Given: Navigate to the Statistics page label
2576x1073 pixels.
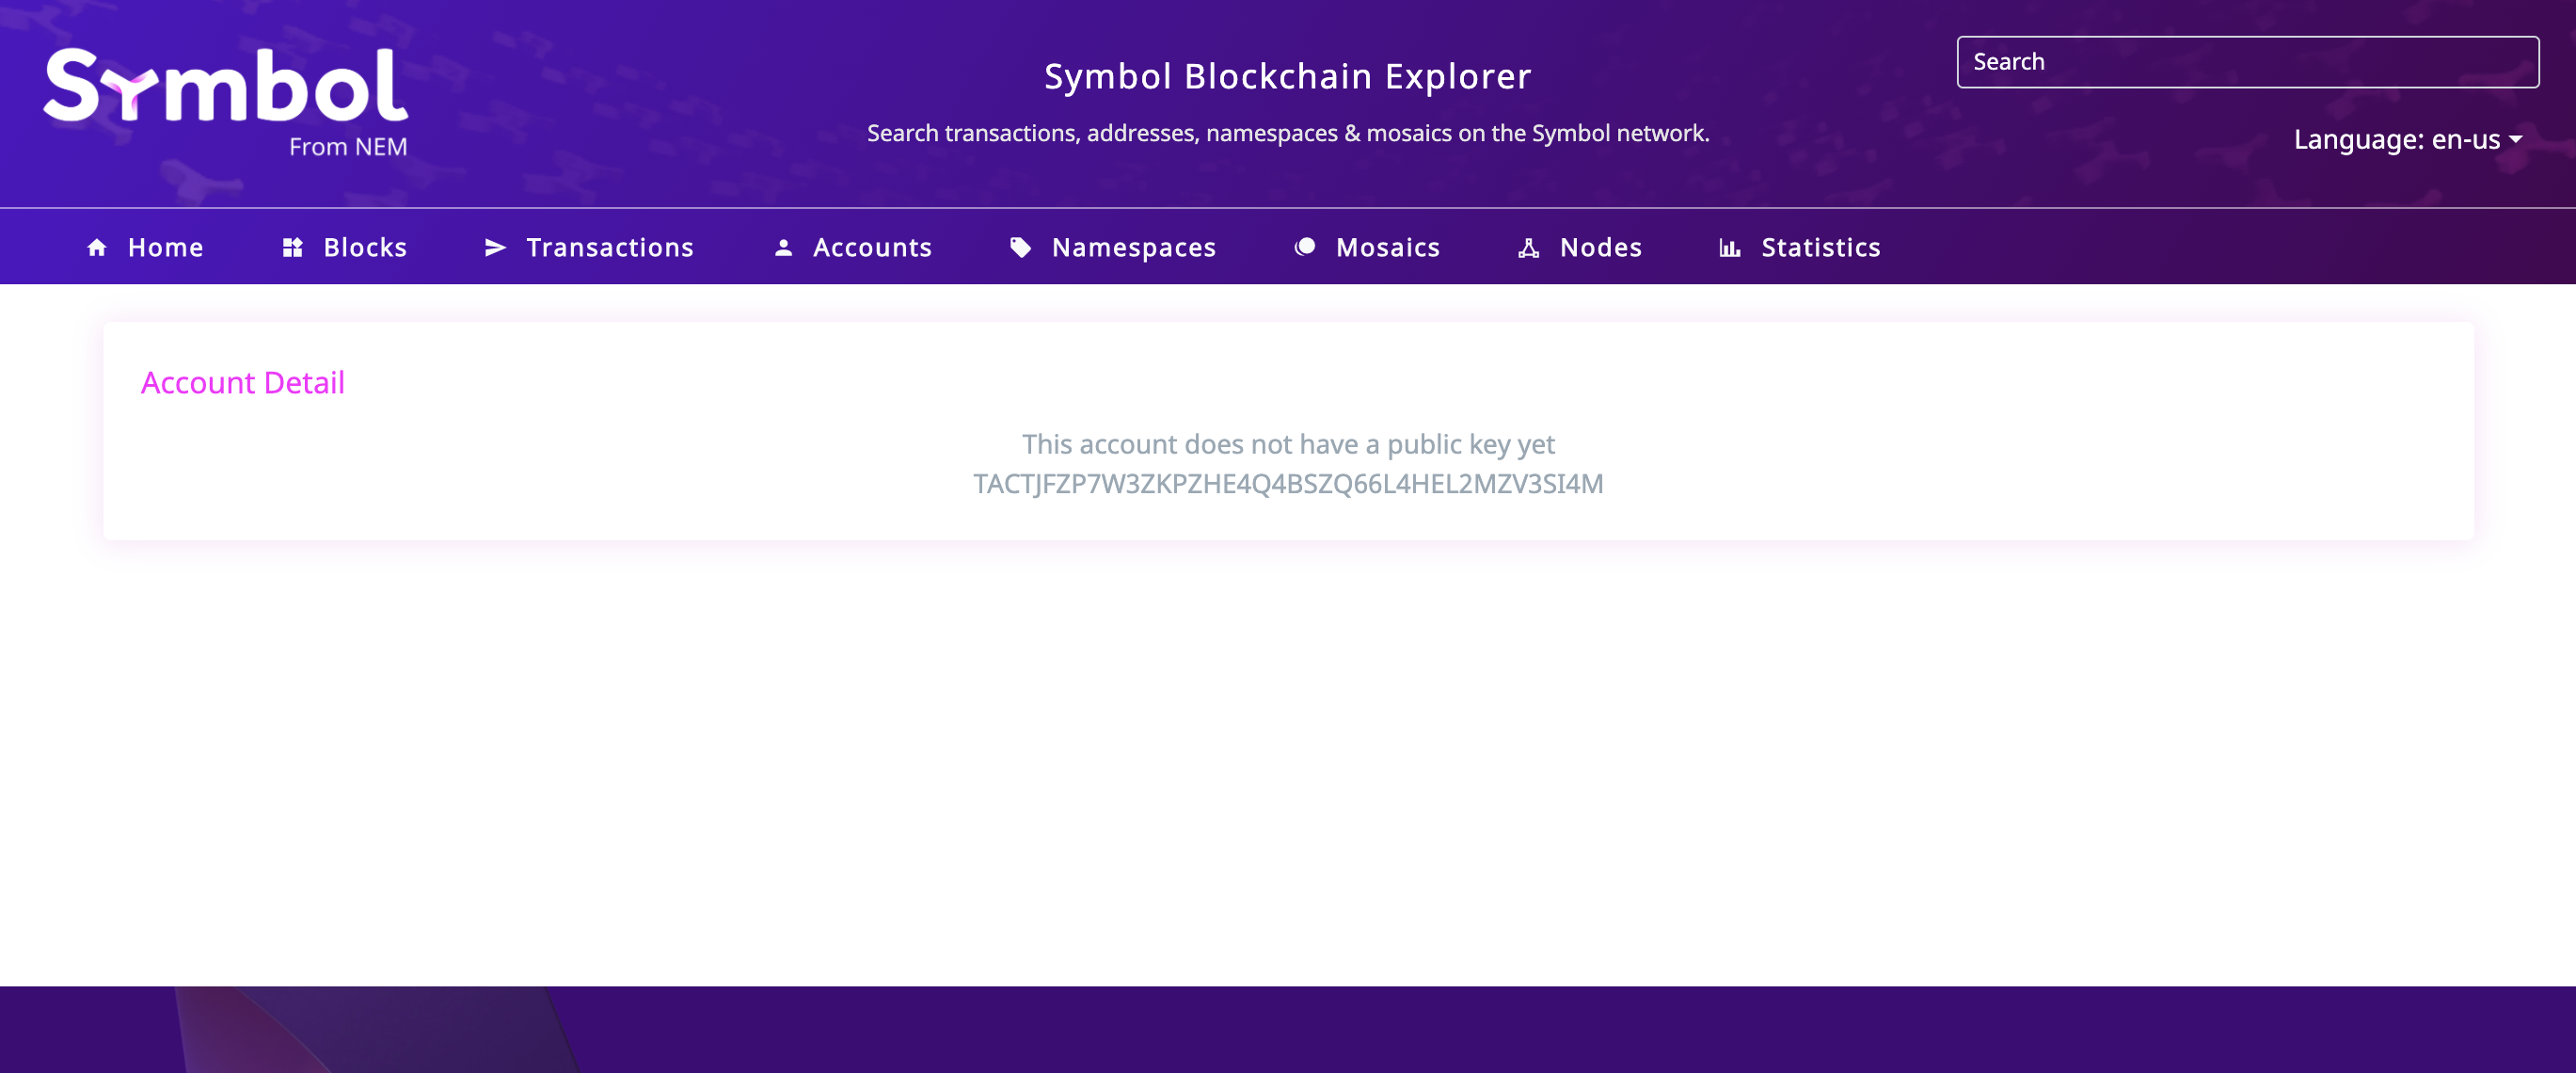Looking at the screenshot, I should coord(1820,247).
